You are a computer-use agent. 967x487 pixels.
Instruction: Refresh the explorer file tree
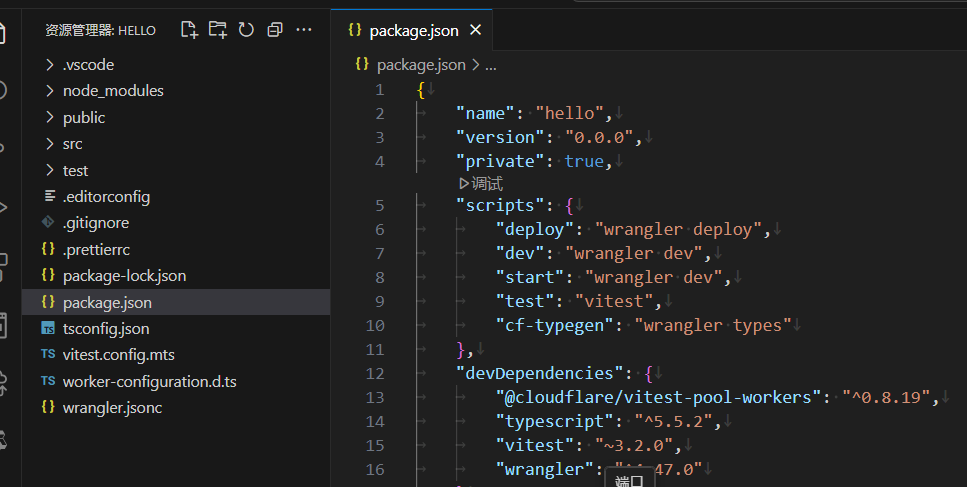tap(246, 30)
